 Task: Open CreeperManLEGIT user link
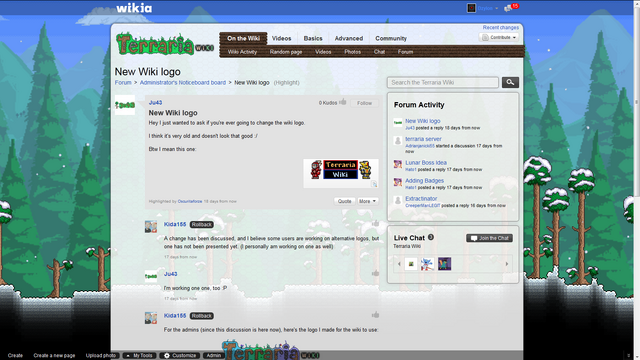click(x=422, y=205)
